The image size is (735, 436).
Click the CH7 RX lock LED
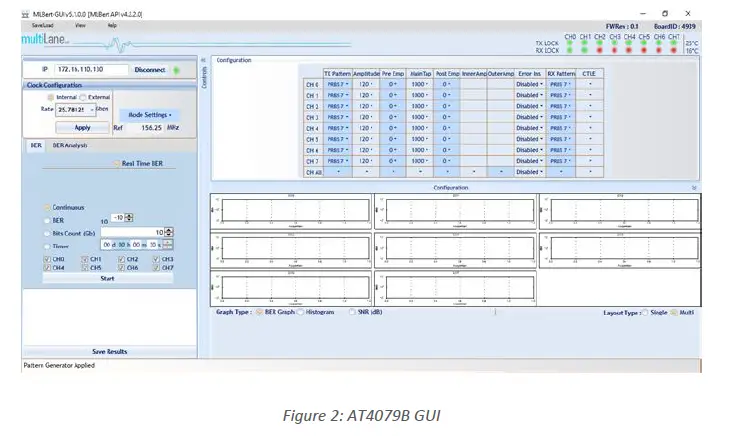(674, 50)
